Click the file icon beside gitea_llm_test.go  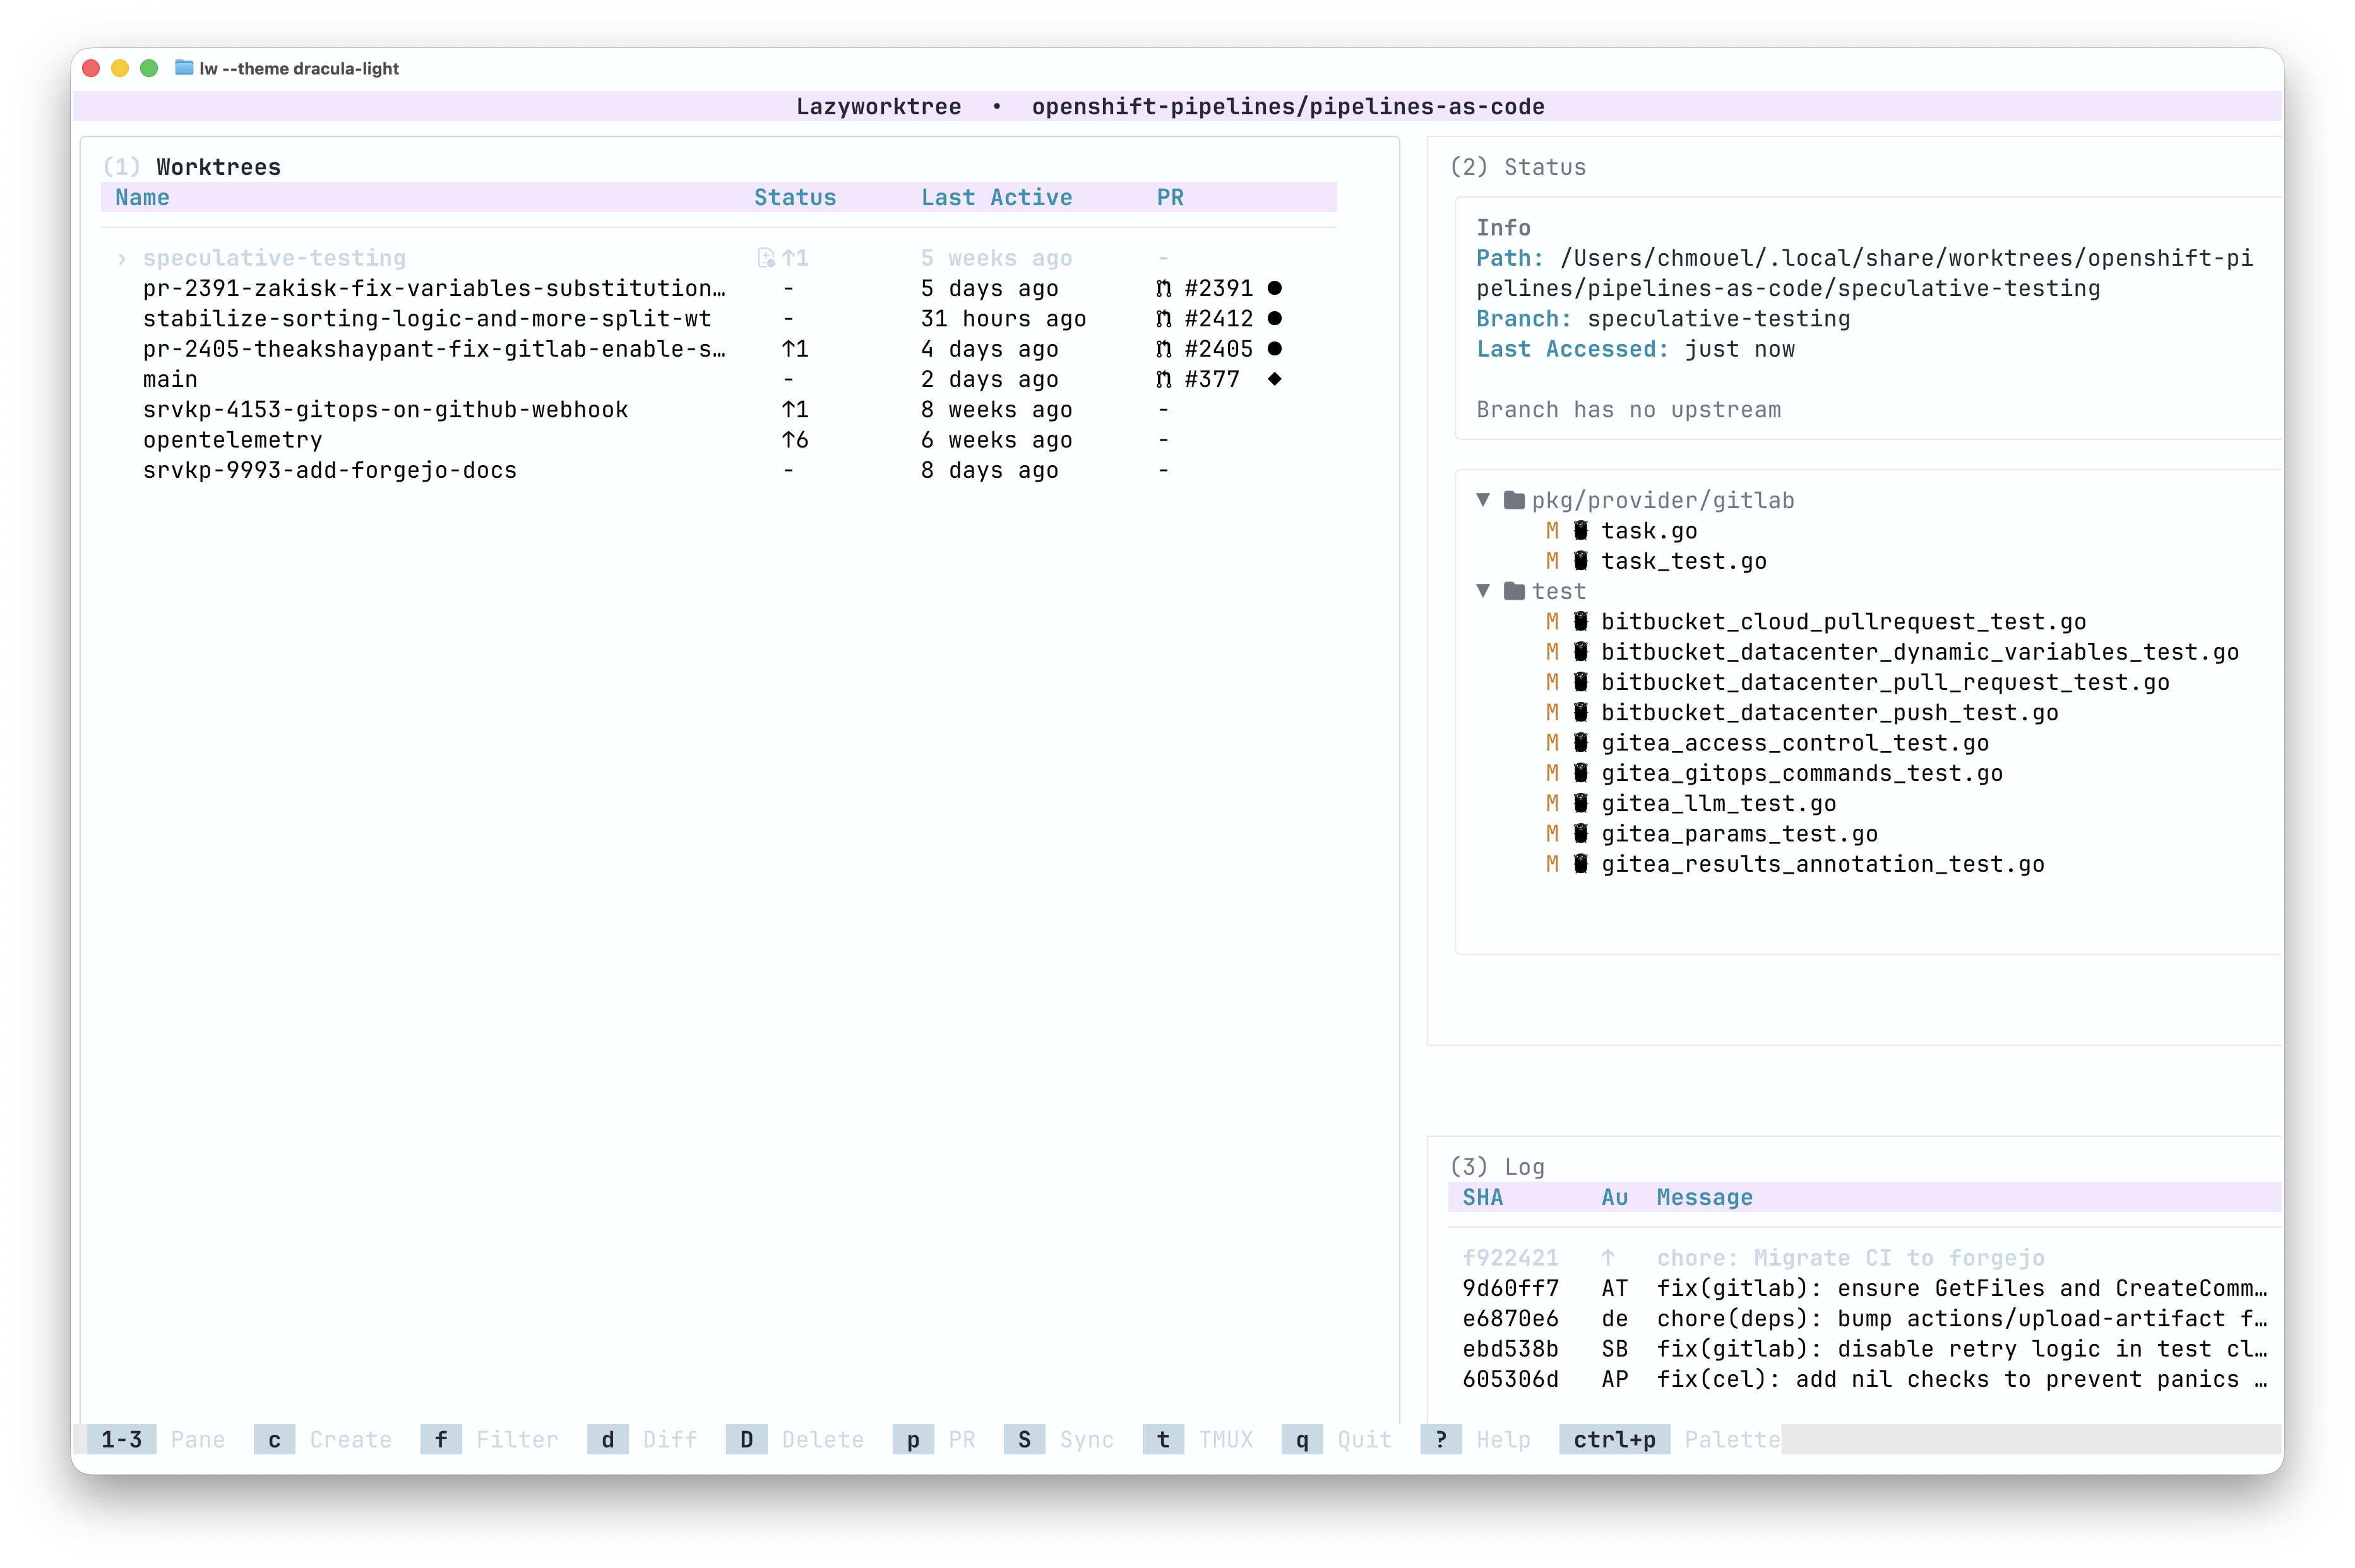tap(1581, 803)
